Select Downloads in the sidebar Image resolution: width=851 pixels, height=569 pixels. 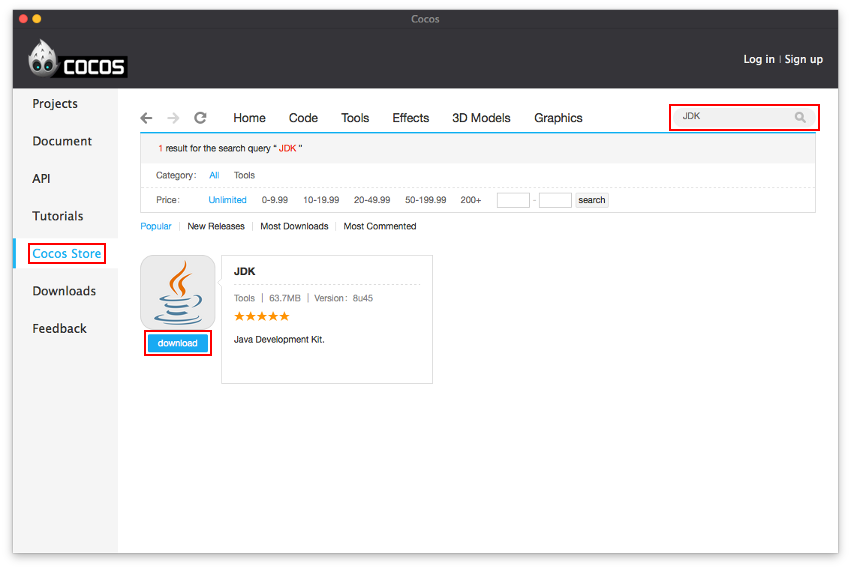(x=64, y=291)
